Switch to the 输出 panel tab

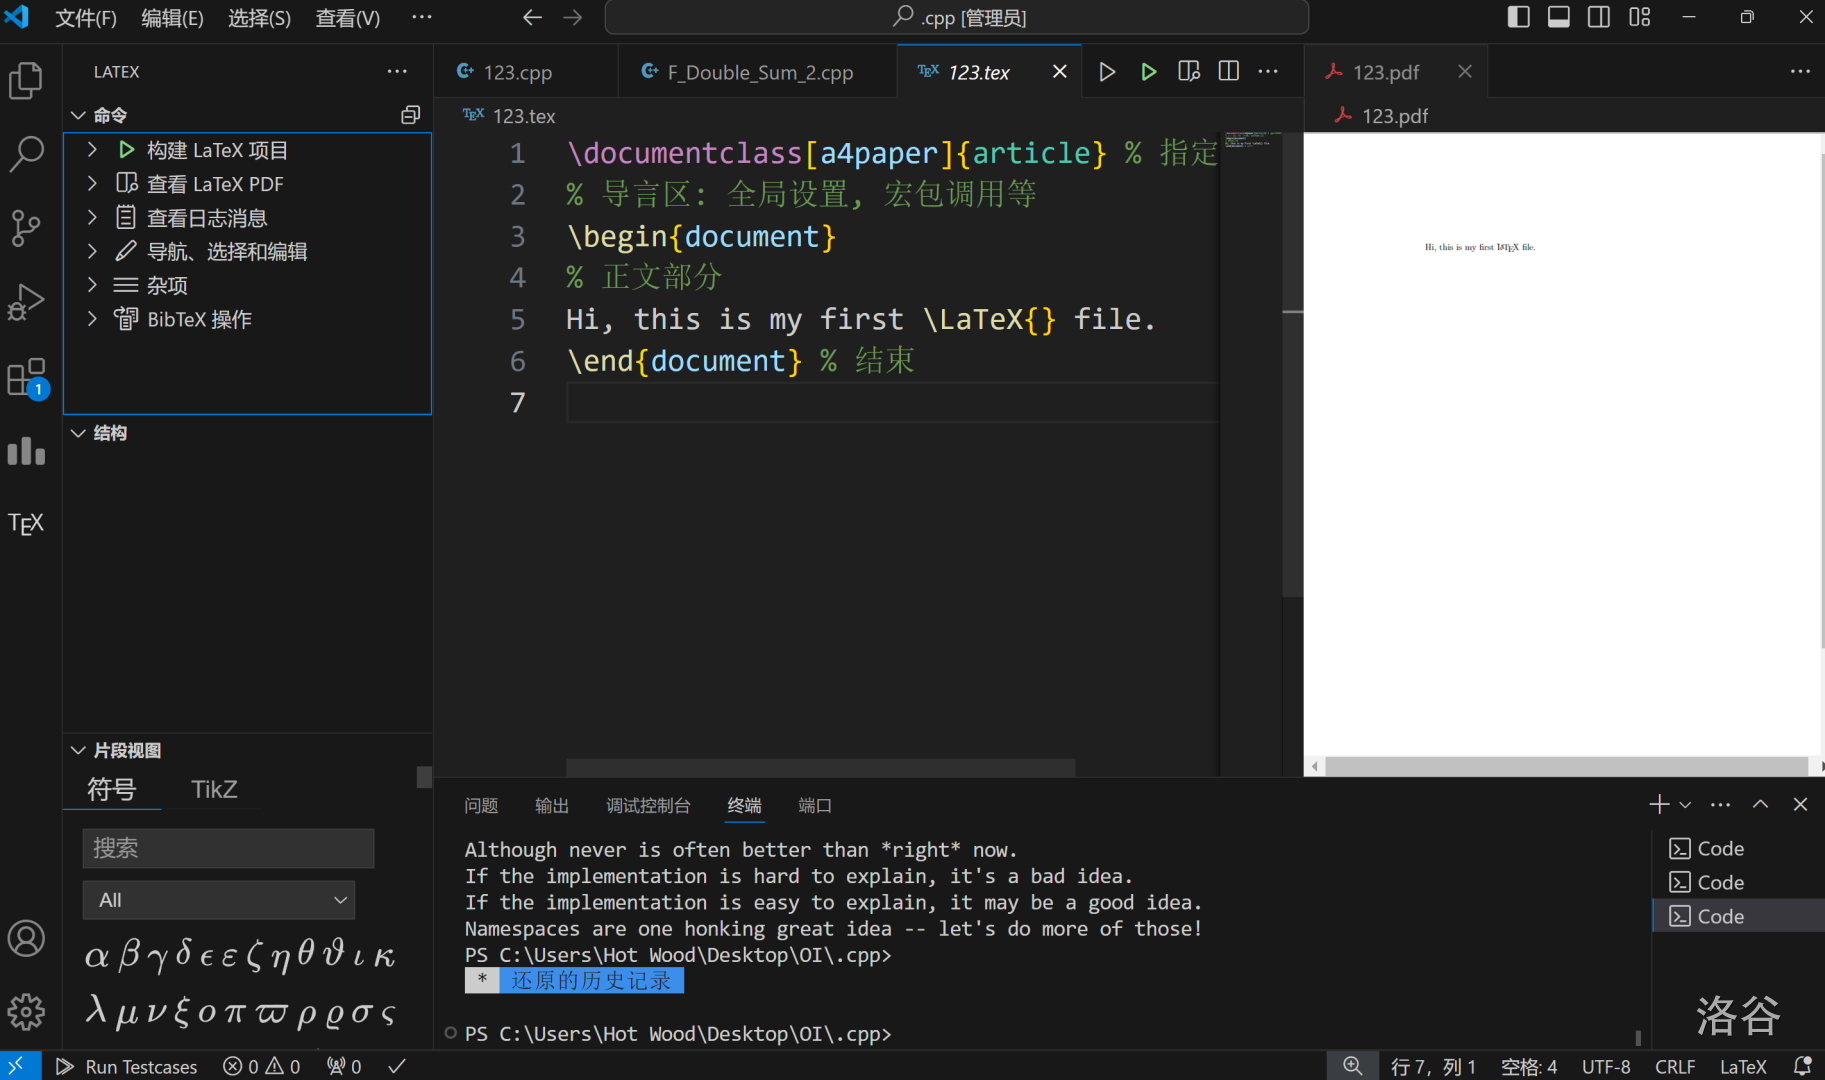pyautogui.click(x=551, y=806)
